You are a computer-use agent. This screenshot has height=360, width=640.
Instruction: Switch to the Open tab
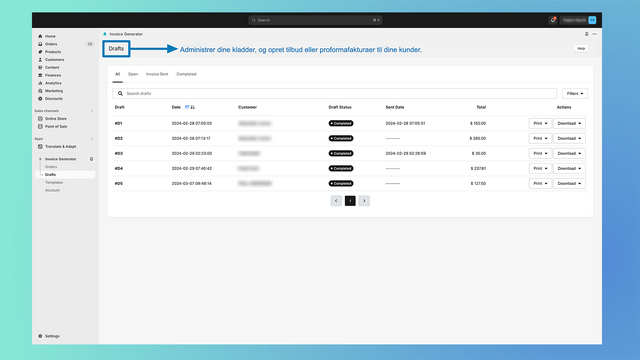click(x=133, y=74)
